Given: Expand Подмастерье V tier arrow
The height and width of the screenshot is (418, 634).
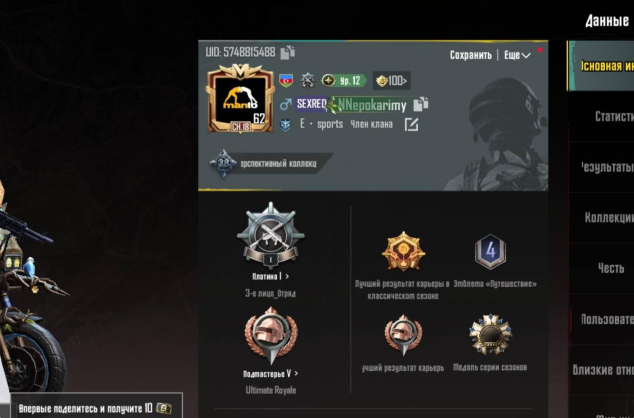Looking at the screenshot, I should click(x=296, y=374).
